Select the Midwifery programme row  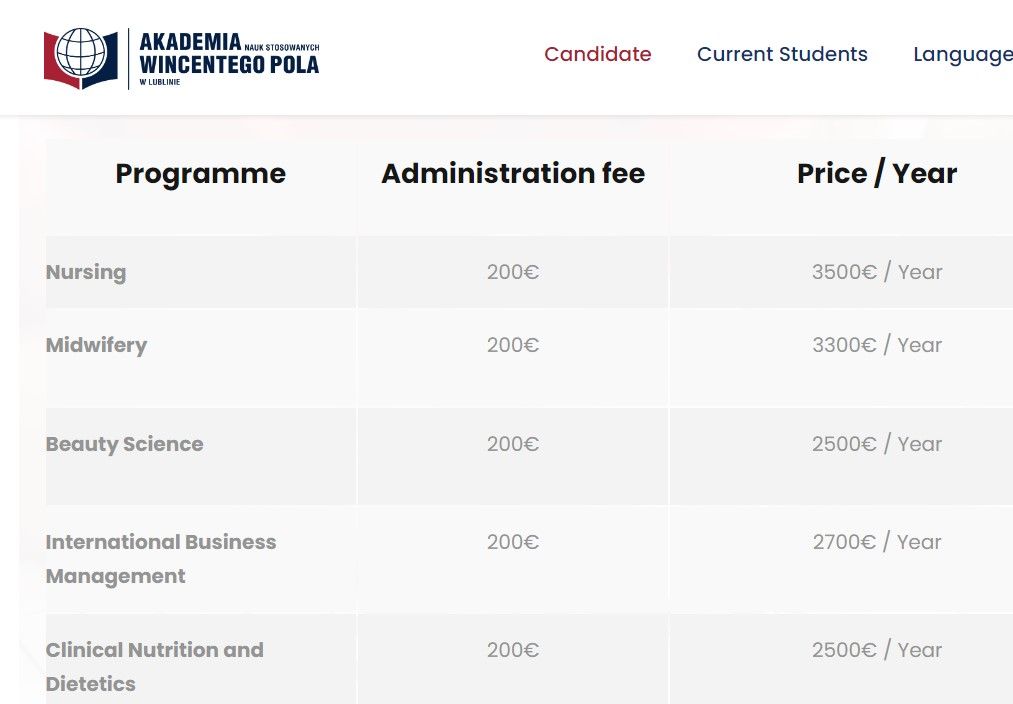click(x=96, y=345)
